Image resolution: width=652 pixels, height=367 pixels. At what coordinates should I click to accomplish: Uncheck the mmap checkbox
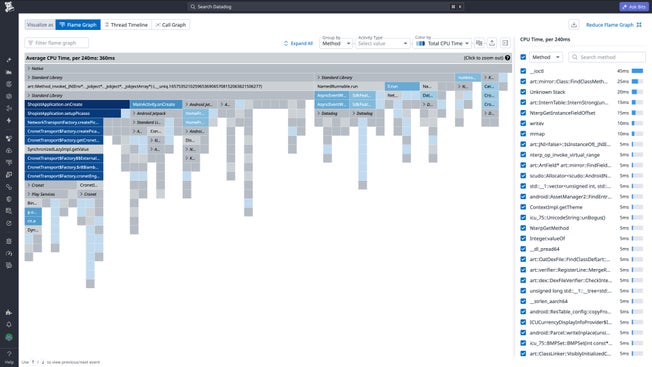pyautogui.click(x=523, y=134)
